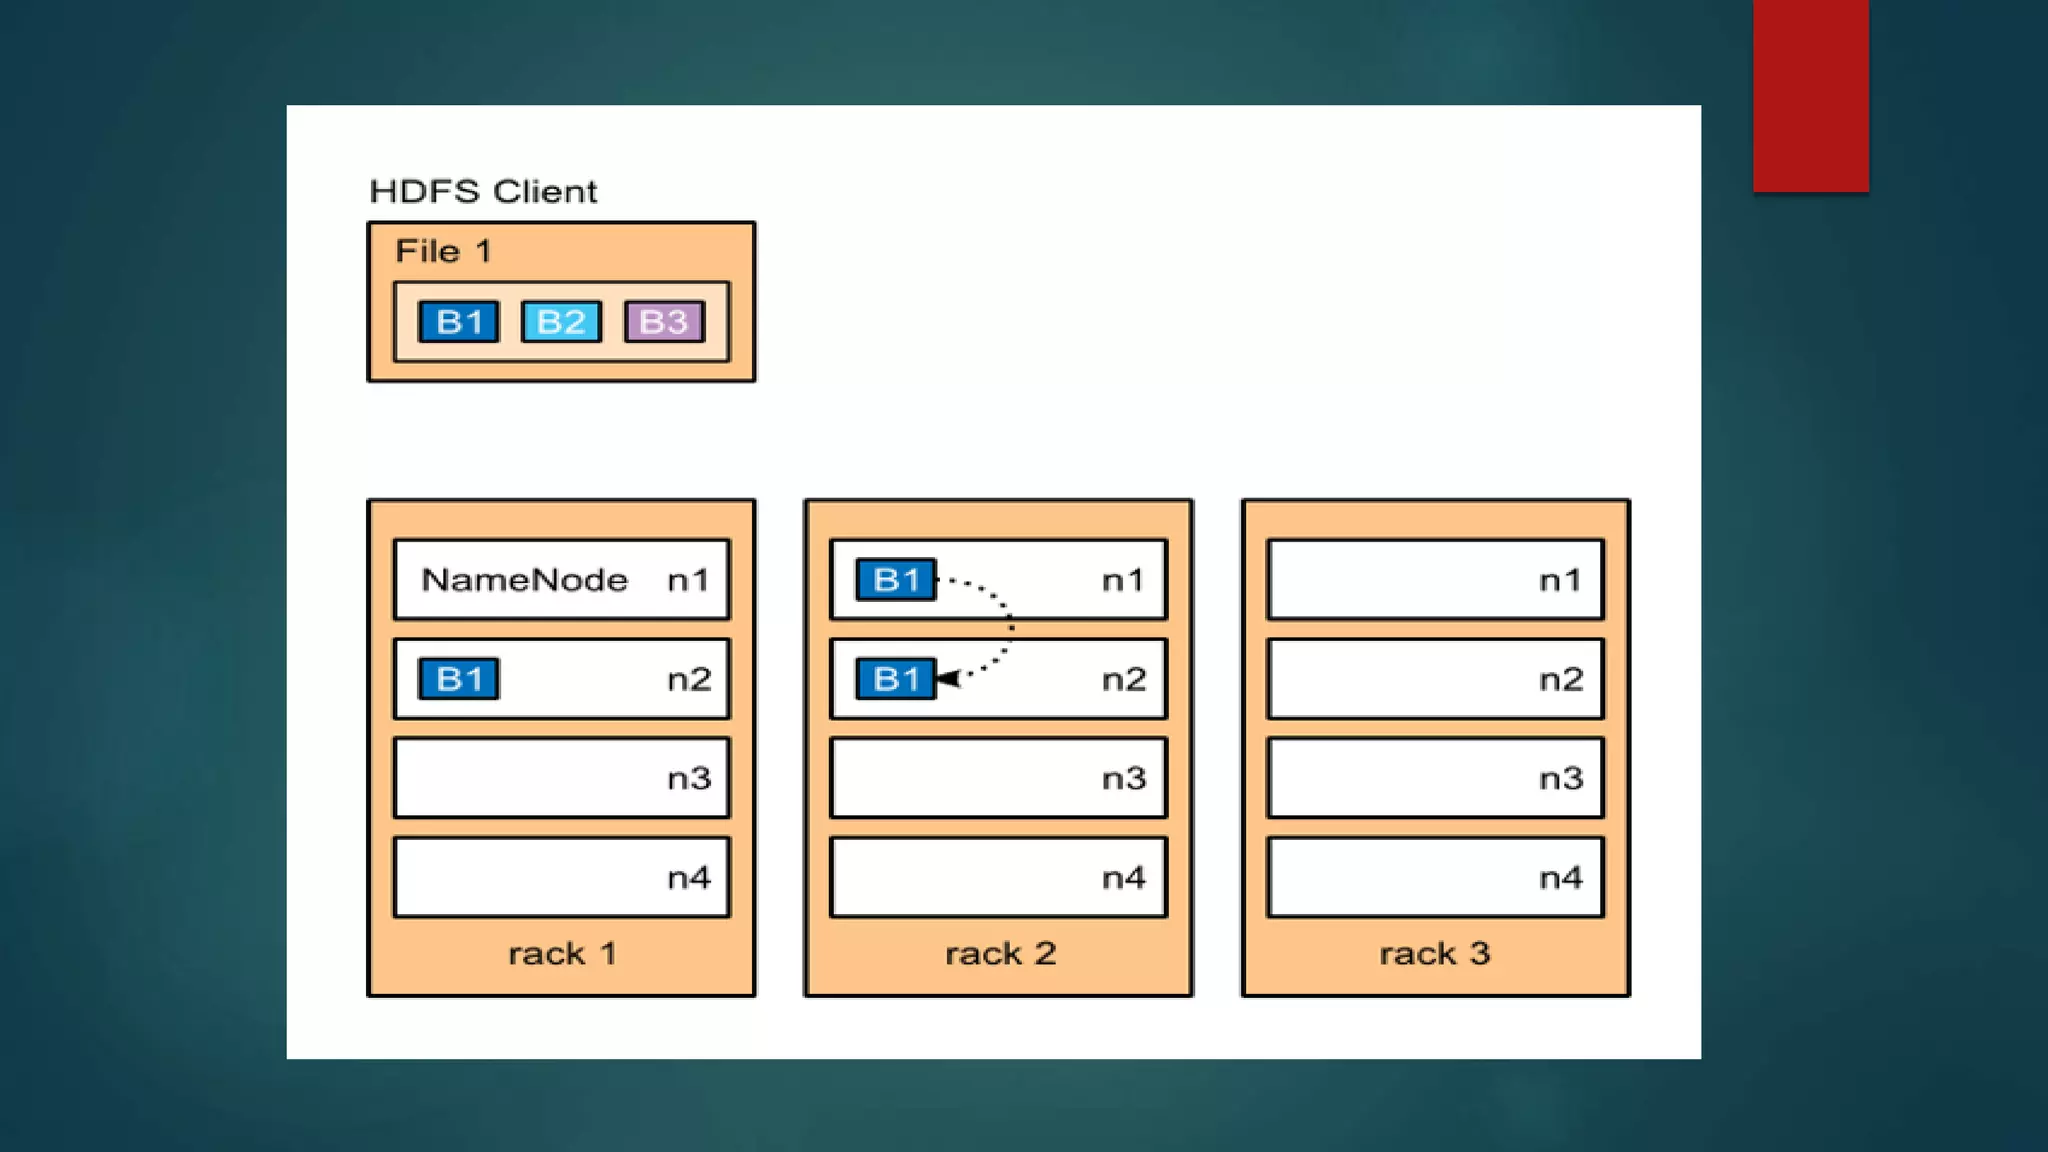Click the NameNode n1 box

[562, 580]
